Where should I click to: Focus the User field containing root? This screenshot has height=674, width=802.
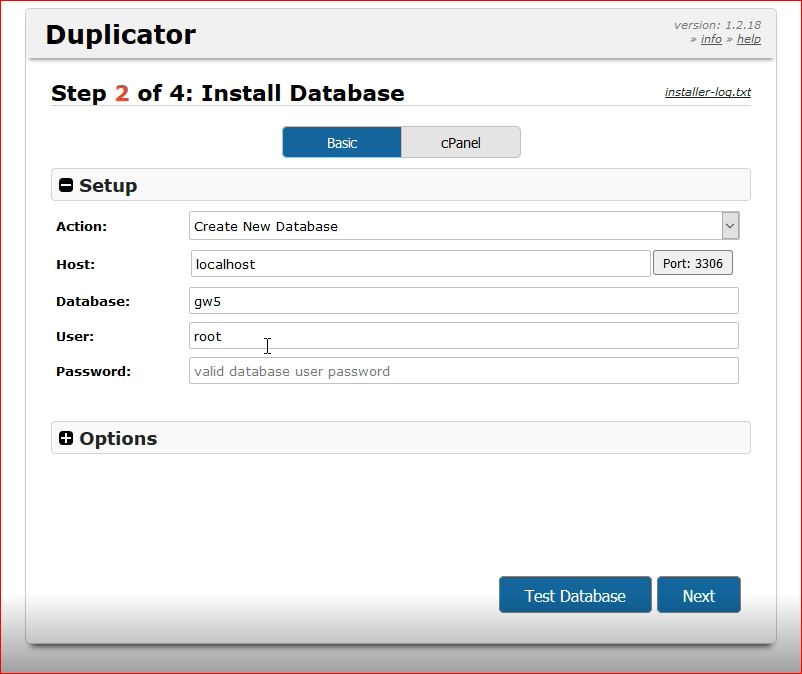point(464,336)
